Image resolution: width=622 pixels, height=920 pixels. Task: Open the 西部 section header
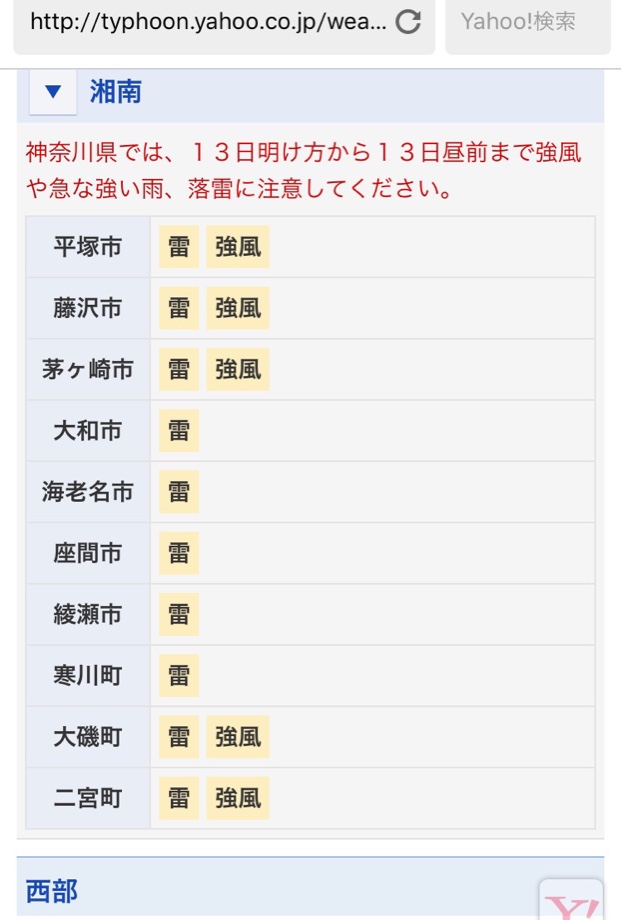tap(310, 889)
